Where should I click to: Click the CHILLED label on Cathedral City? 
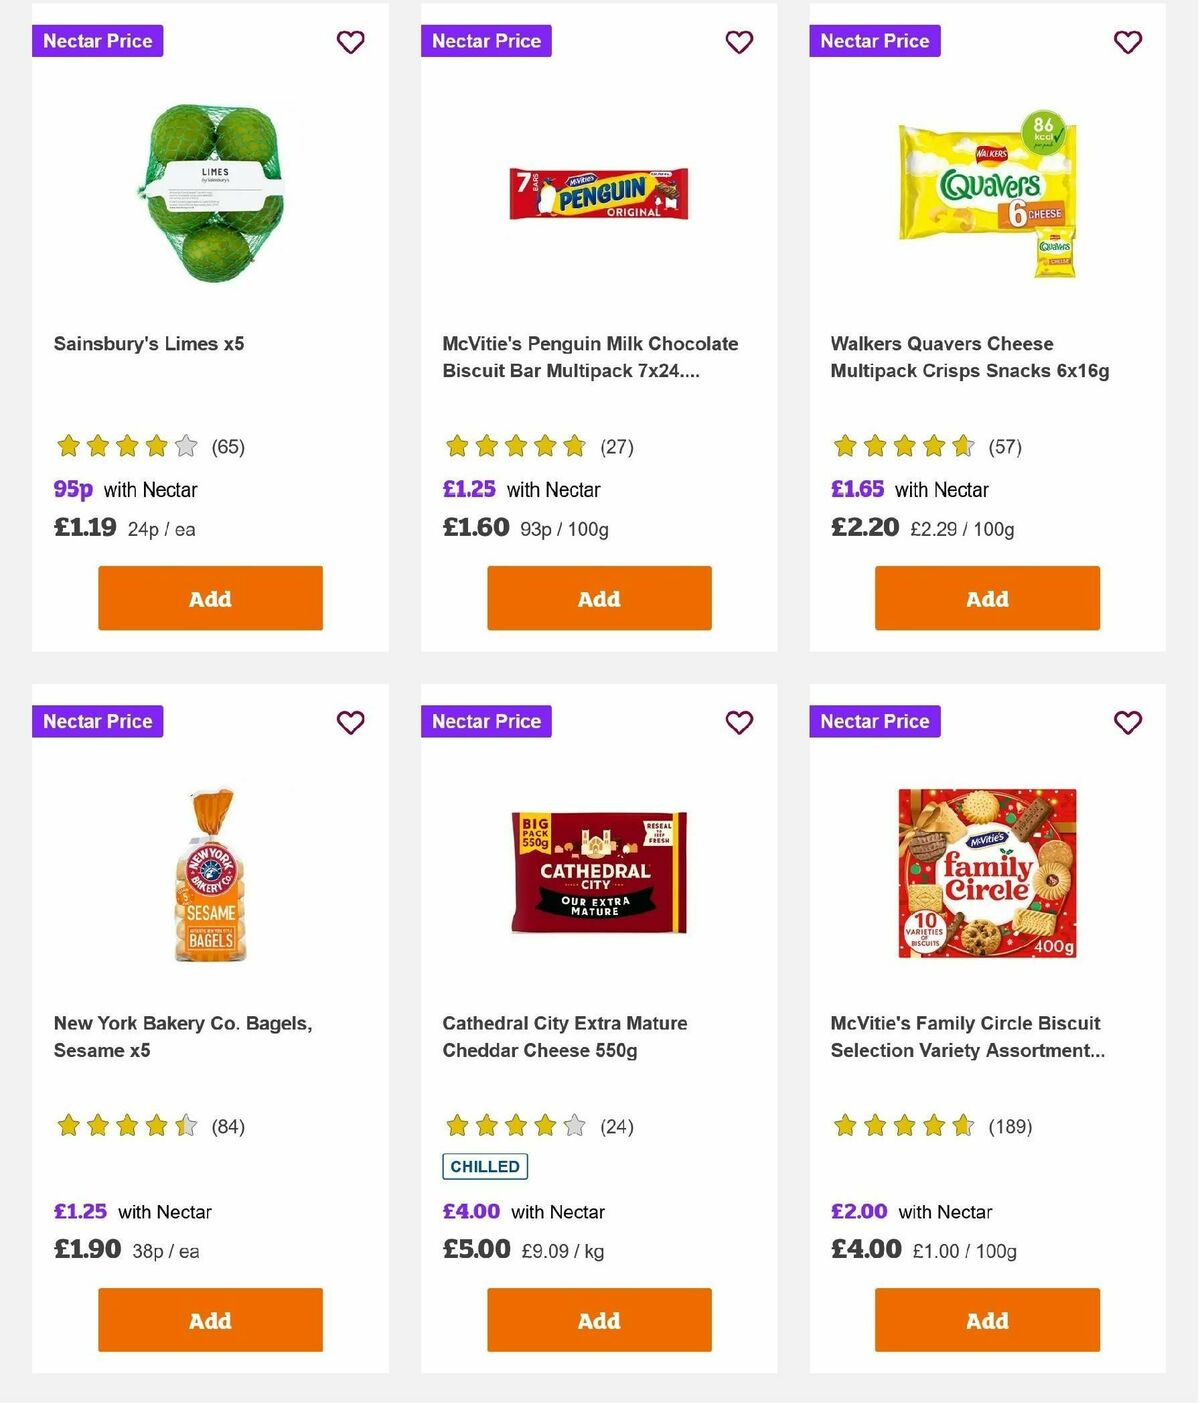484,1166
